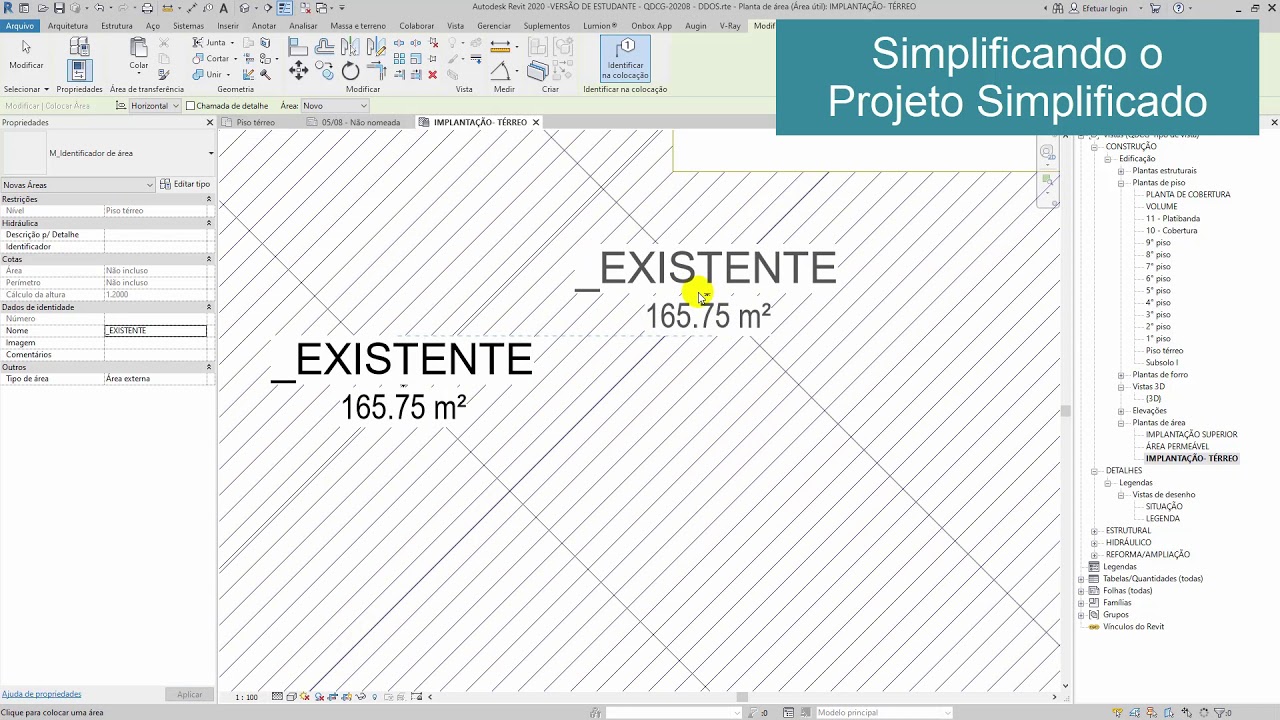Collapse the Restrições section in properties

tap(209, 199)
